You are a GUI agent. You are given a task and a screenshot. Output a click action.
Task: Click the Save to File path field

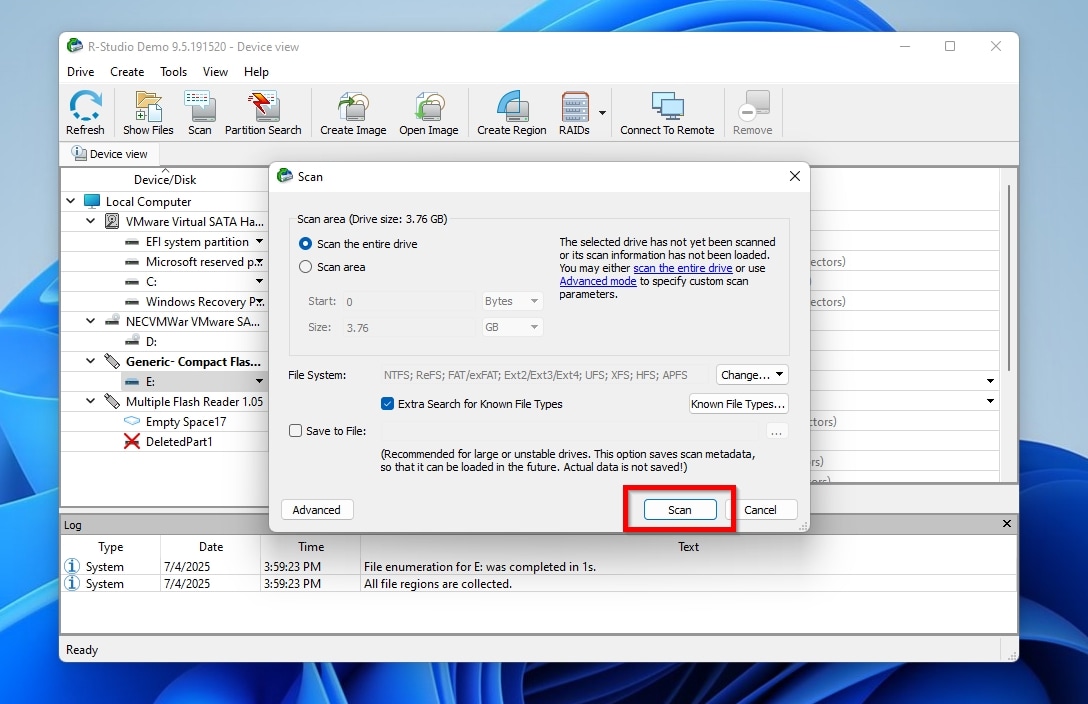(x=569, y=431)
